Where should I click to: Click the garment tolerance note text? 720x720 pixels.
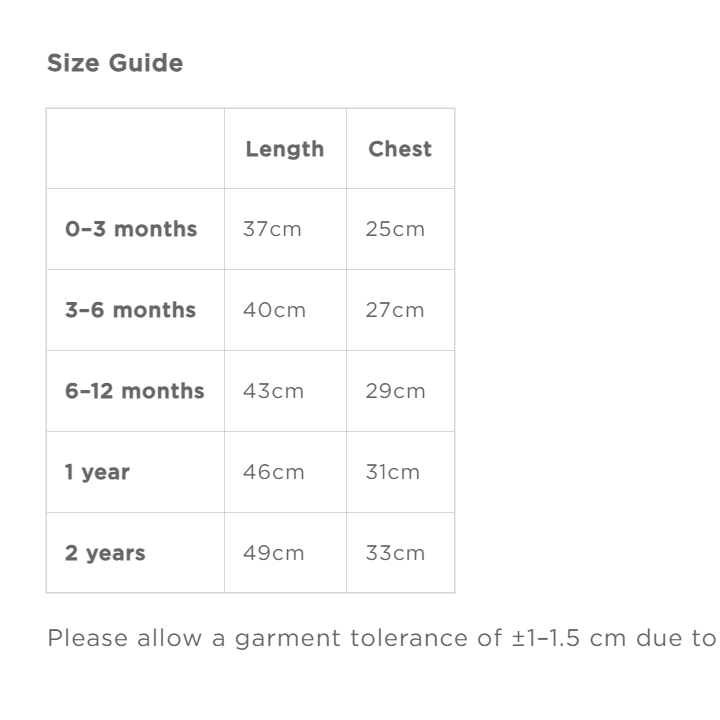382,638
